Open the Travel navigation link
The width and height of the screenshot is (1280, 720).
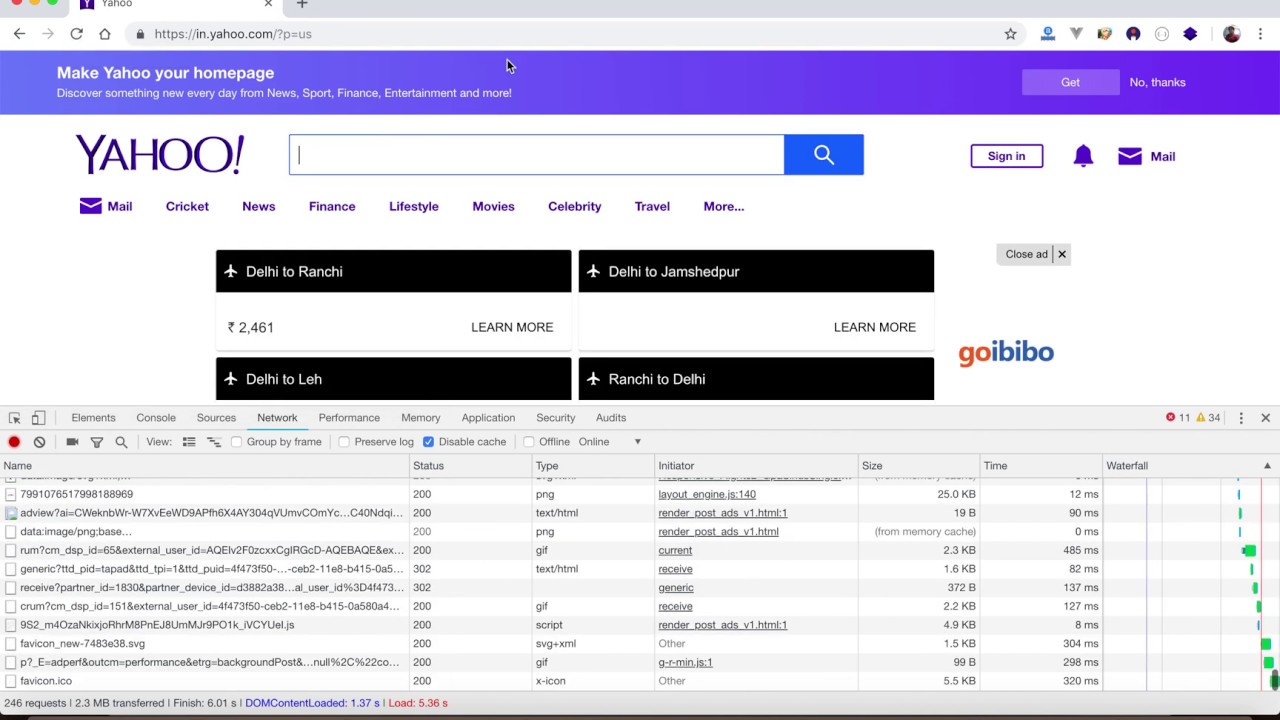(x=652, y=207)
